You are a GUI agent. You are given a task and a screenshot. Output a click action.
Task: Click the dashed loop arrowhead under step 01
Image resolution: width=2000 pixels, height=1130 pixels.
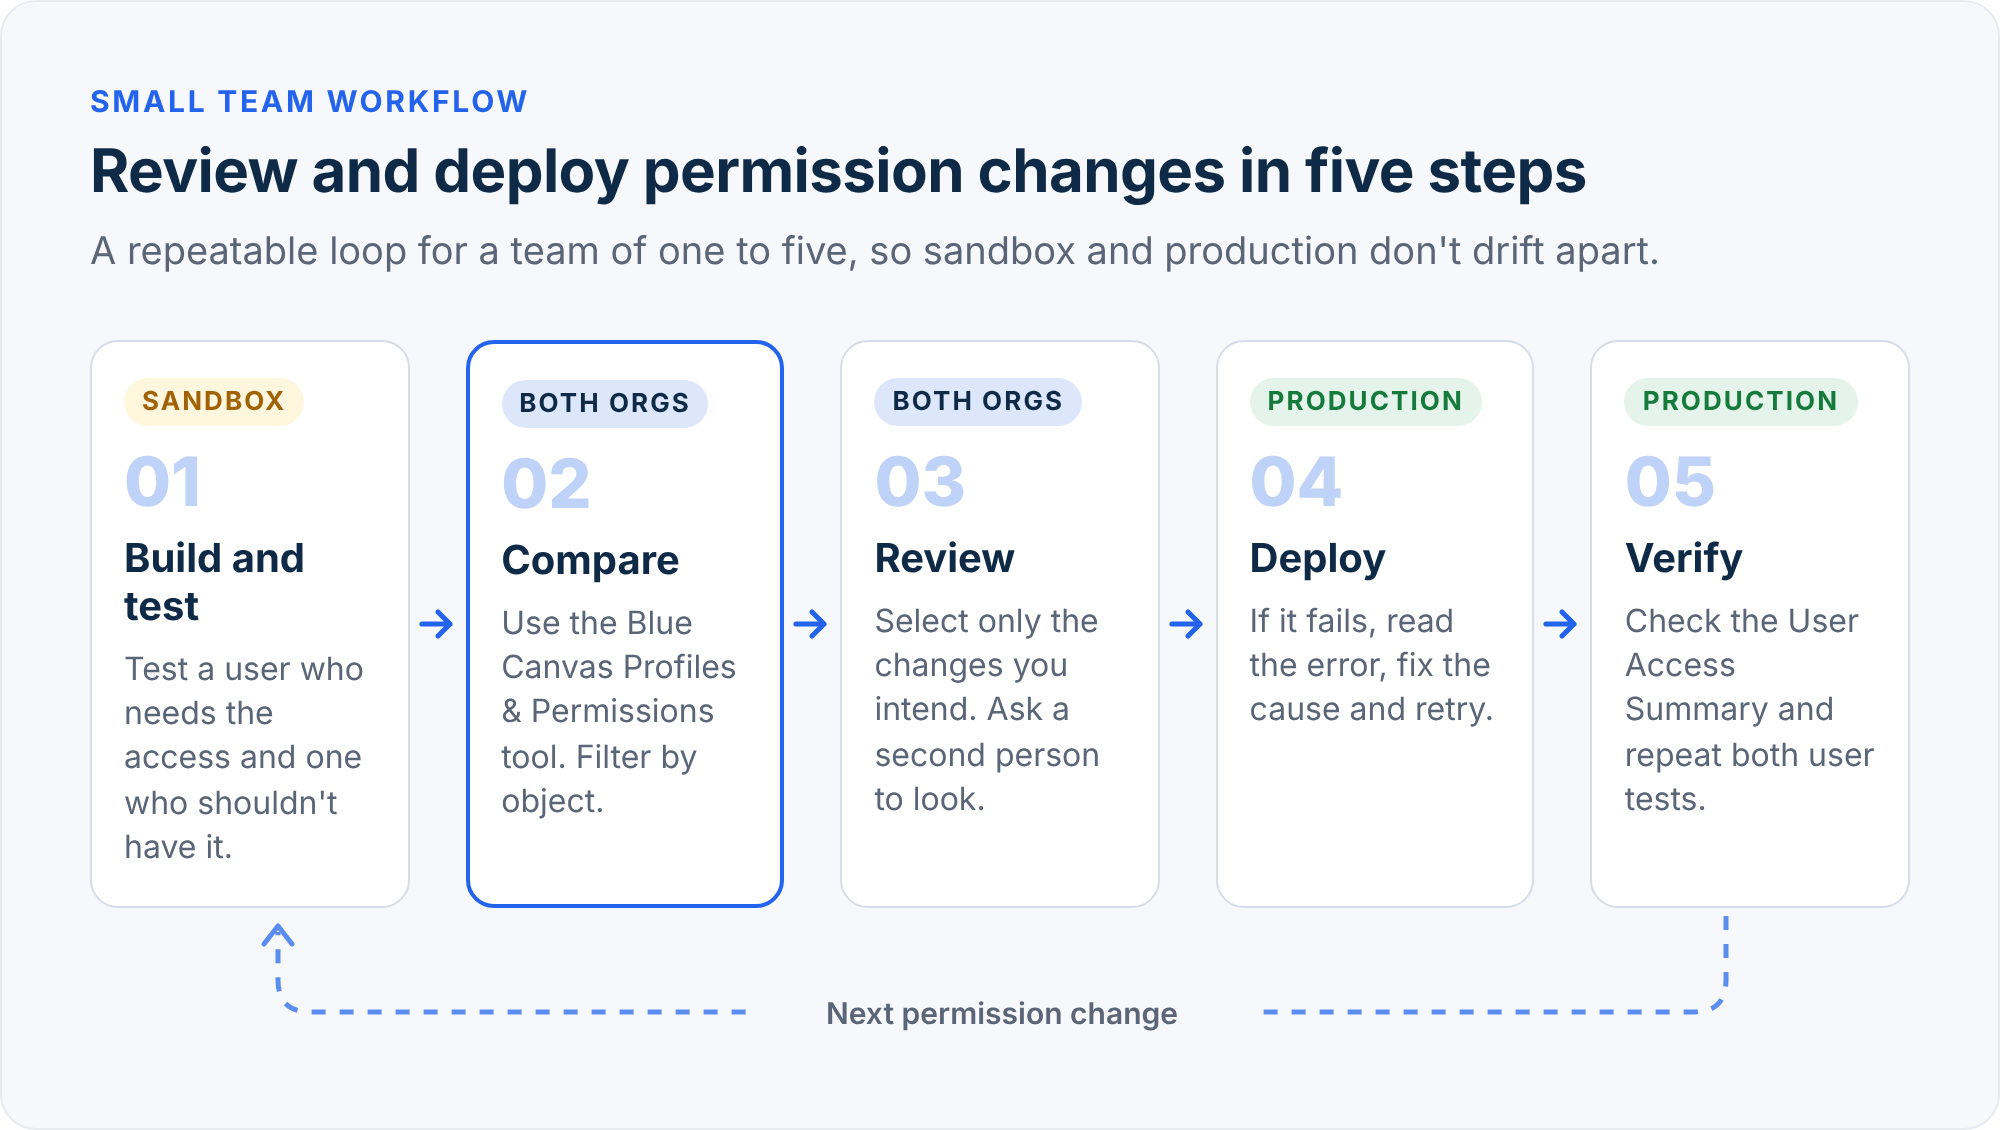point(278,935)
